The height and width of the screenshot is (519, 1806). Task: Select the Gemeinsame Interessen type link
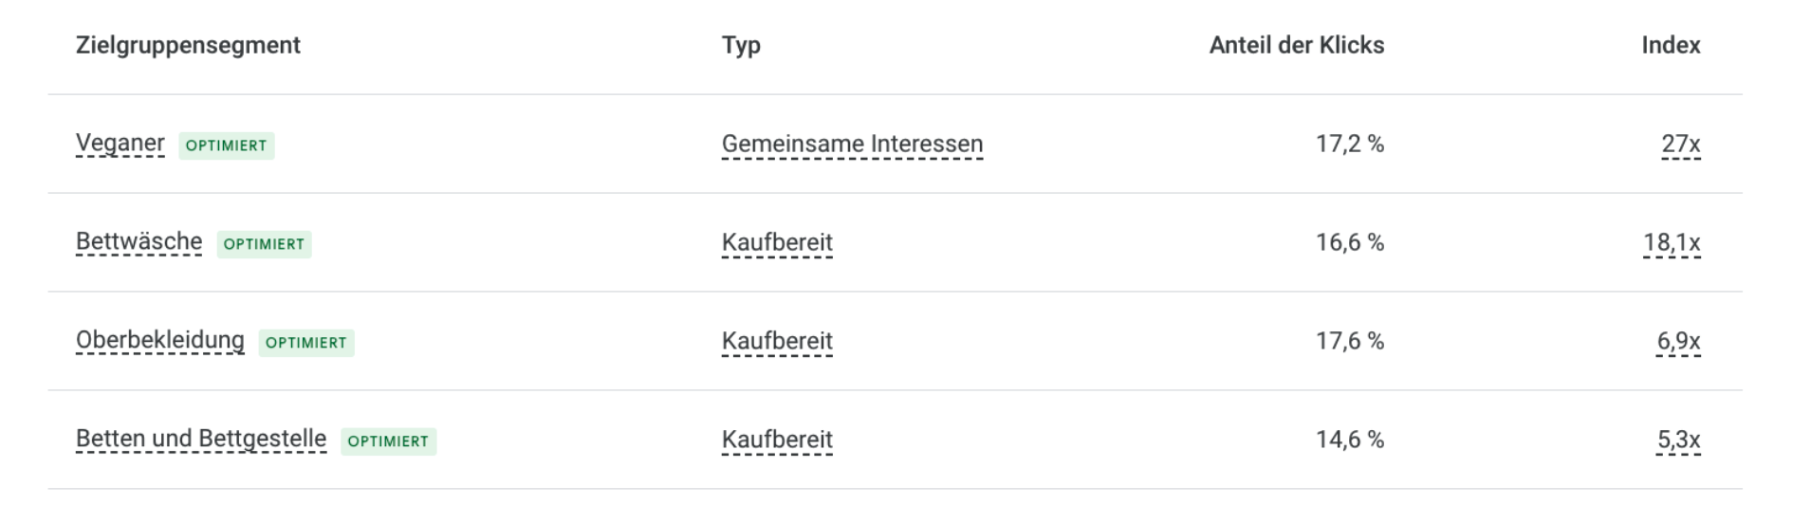click(x=852, y=144)
